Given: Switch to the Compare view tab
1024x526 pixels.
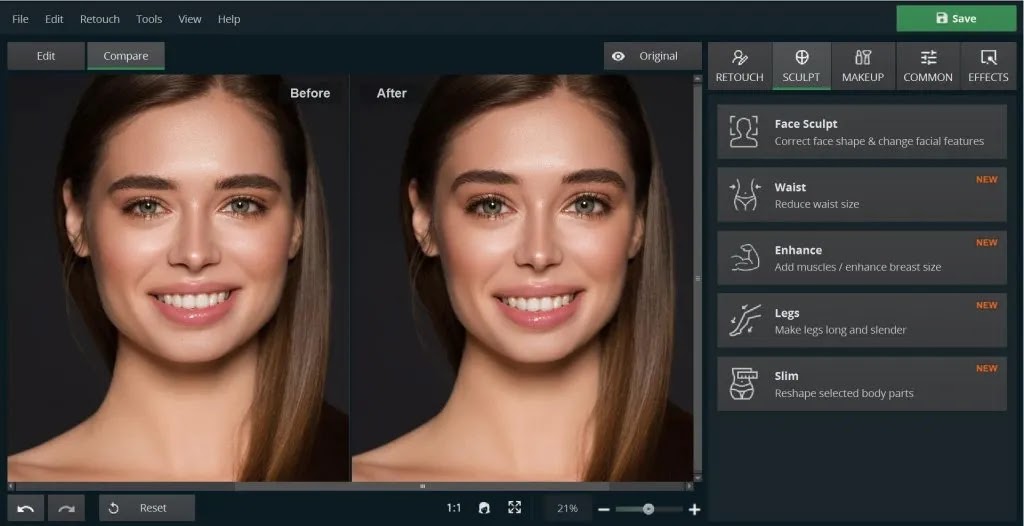Looking at the screenshot, I should tap(125, 56).
